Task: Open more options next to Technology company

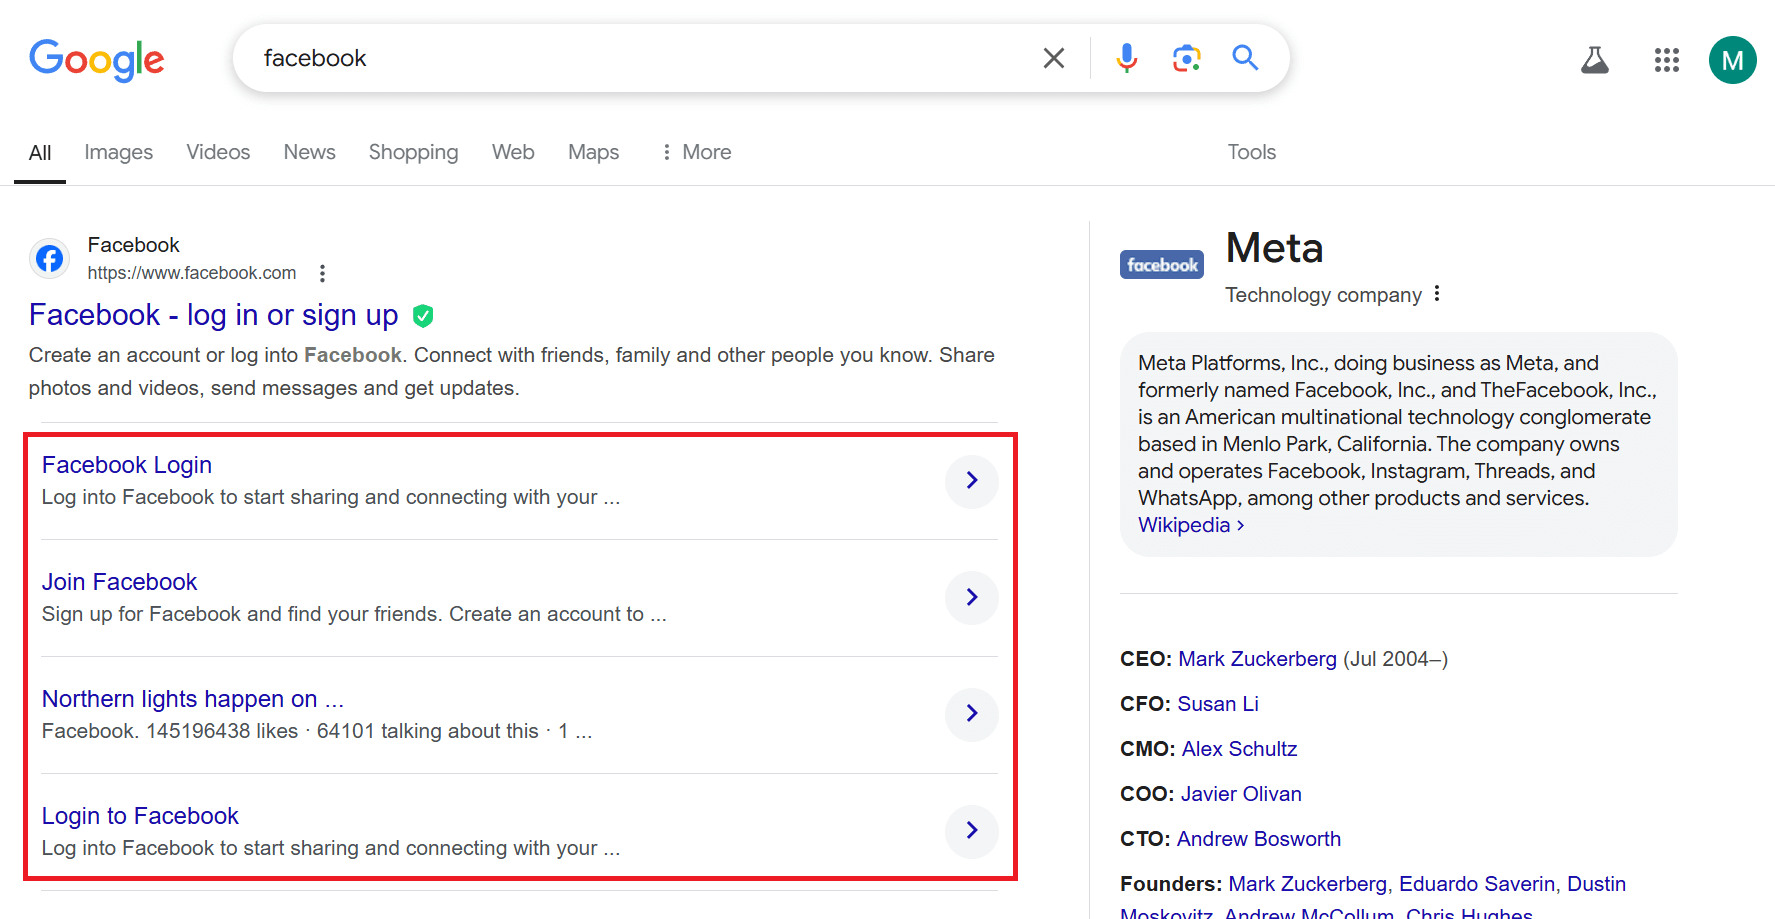Action: coord(1437,294)
